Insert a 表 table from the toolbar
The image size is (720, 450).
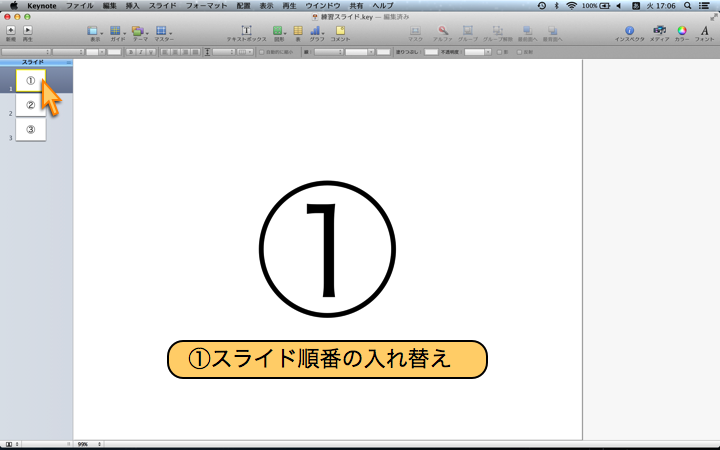(298, 33)
